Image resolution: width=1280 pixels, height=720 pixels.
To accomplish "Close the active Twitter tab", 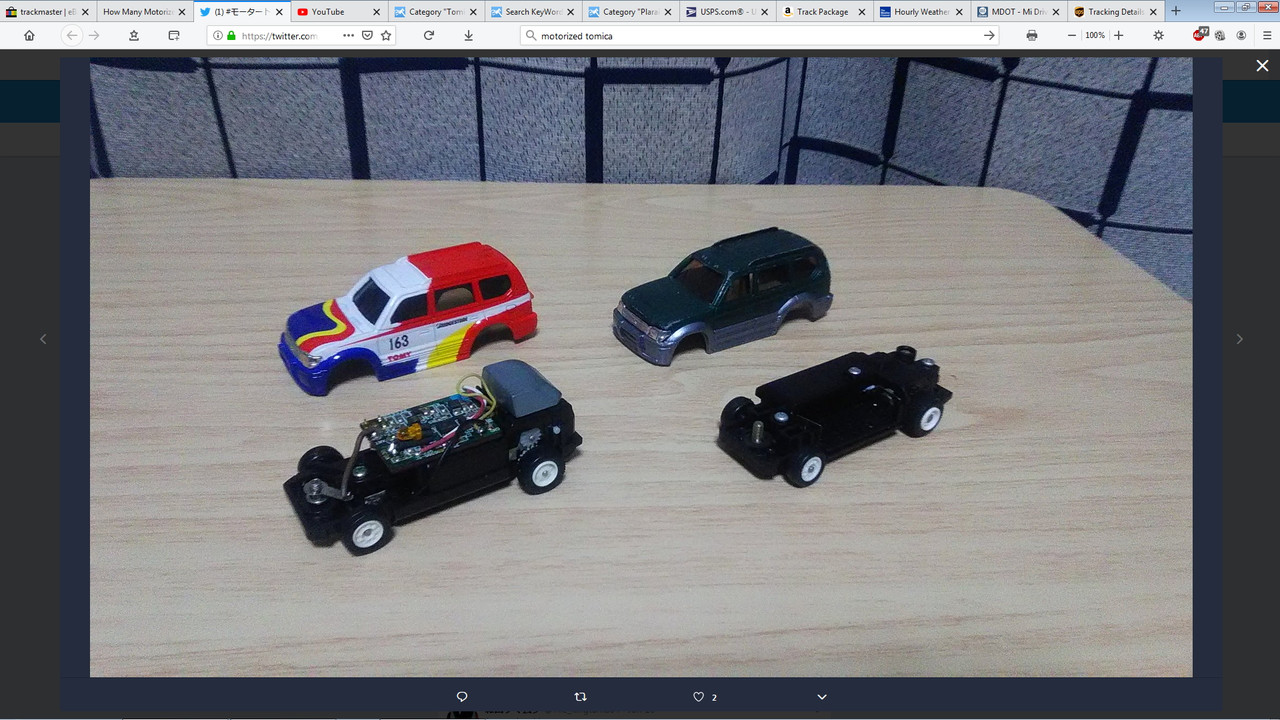I will point(279,12).
